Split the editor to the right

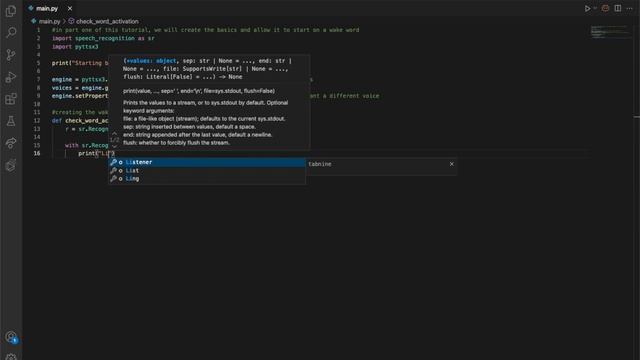click(618, 9)
